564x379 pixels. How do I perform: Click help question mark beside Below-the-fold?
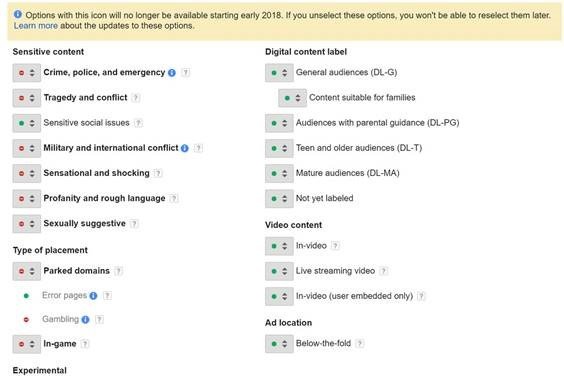pos(359,343)
